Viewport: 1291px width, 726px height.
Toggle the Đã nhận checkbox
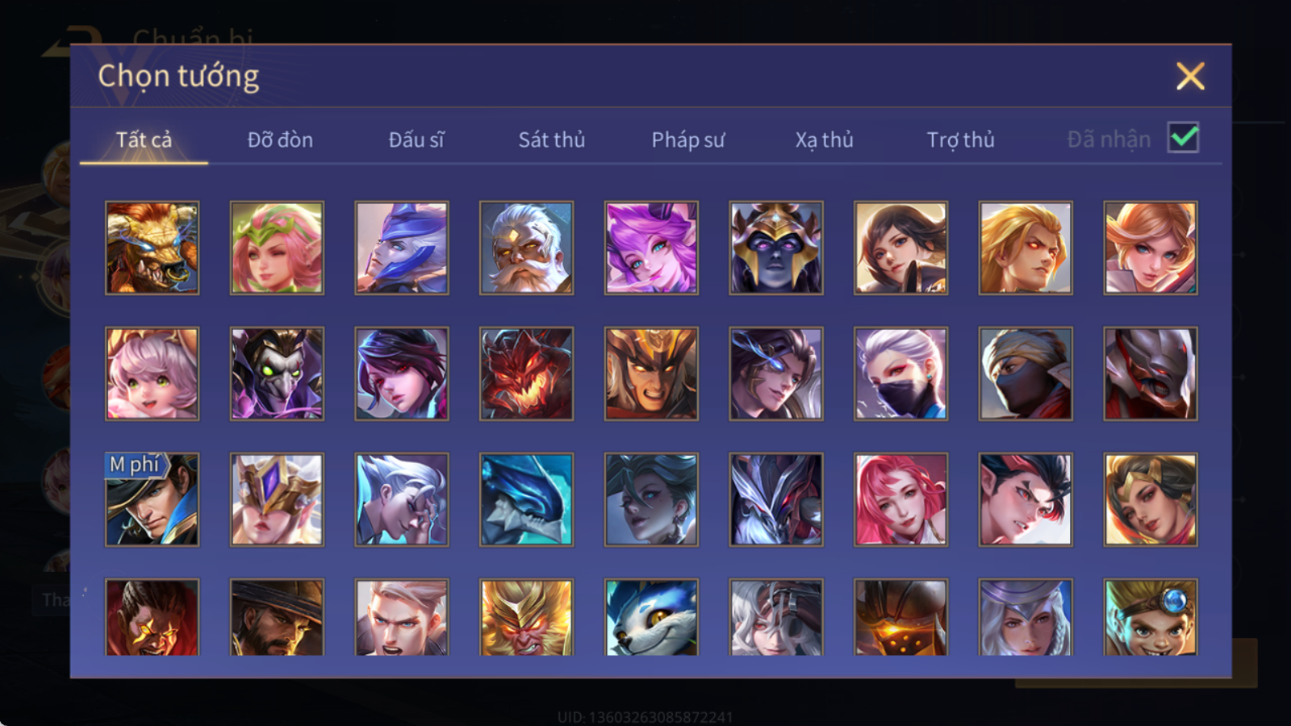click(x=1183, y=138)
